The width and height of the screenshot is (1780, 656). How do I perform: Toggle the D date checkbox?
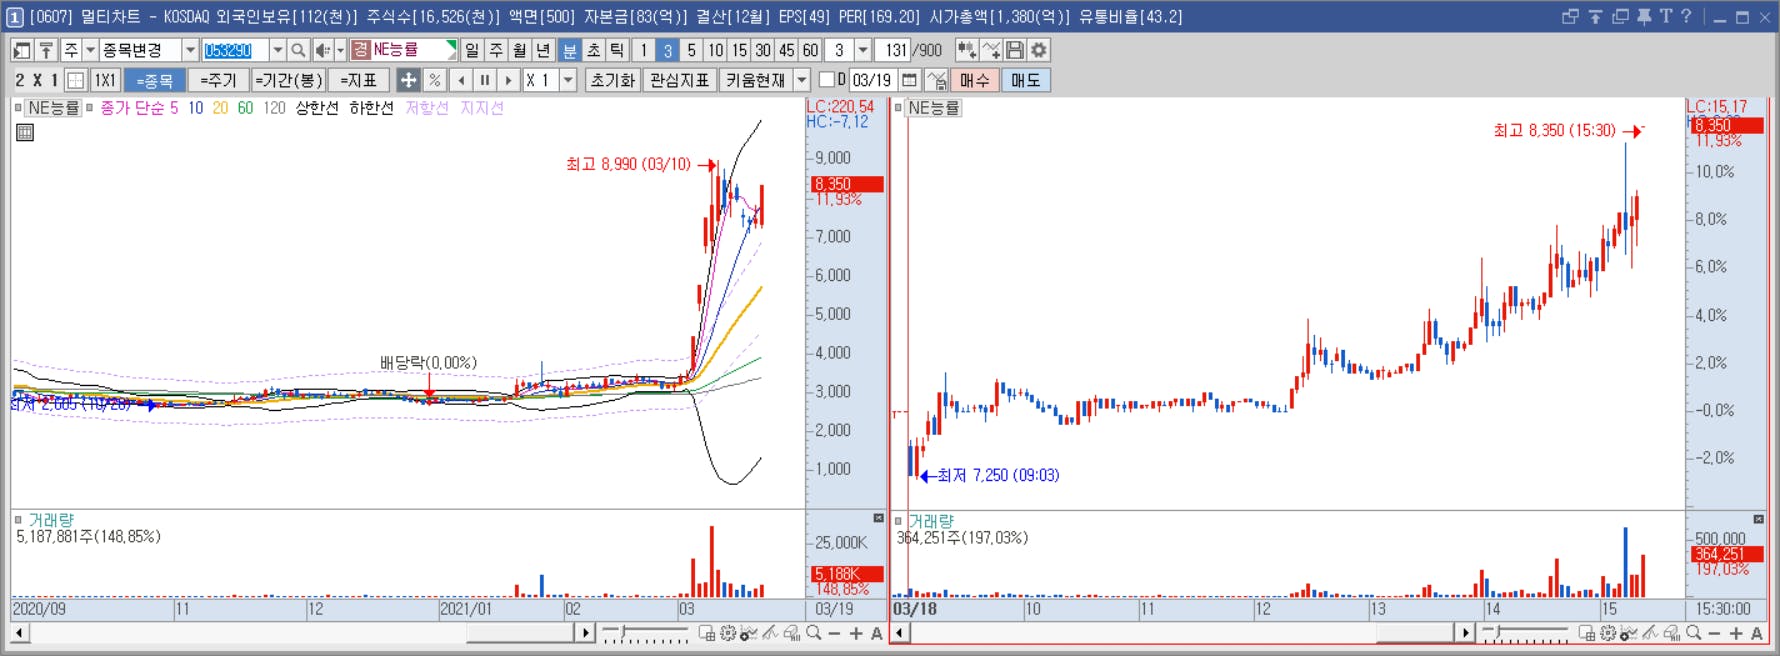(826, 80)
